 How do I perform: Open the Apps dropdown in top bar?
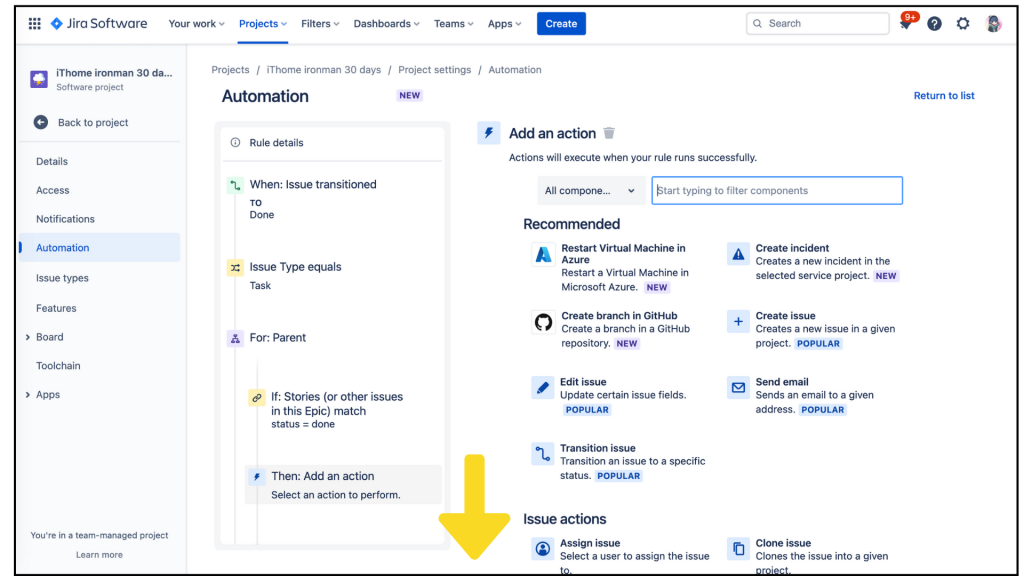[x=504, y=24]
